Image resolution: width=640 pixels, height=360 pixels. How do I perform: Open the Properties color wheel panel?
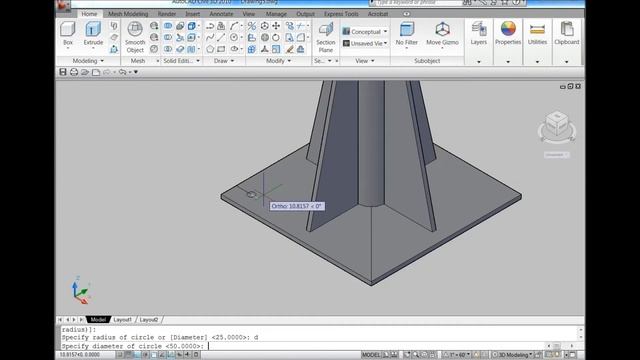point(508,33)
